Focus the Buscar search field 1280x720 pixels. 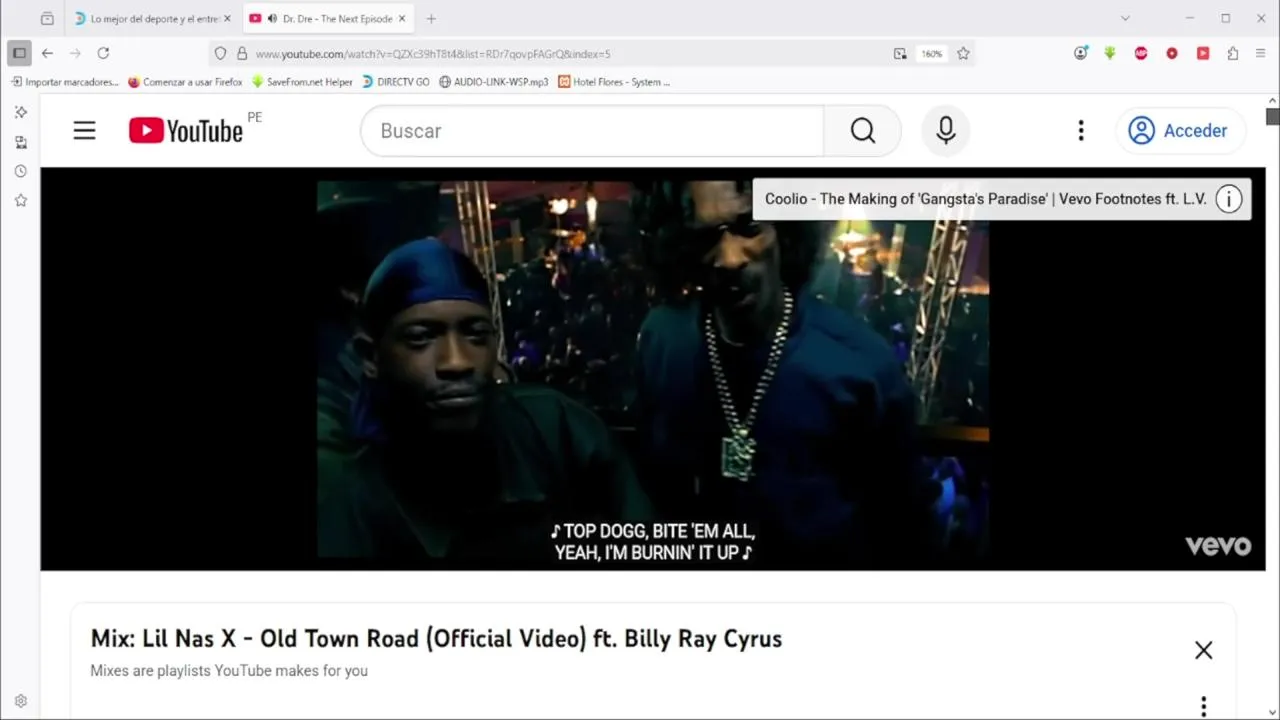pos(592,131)
